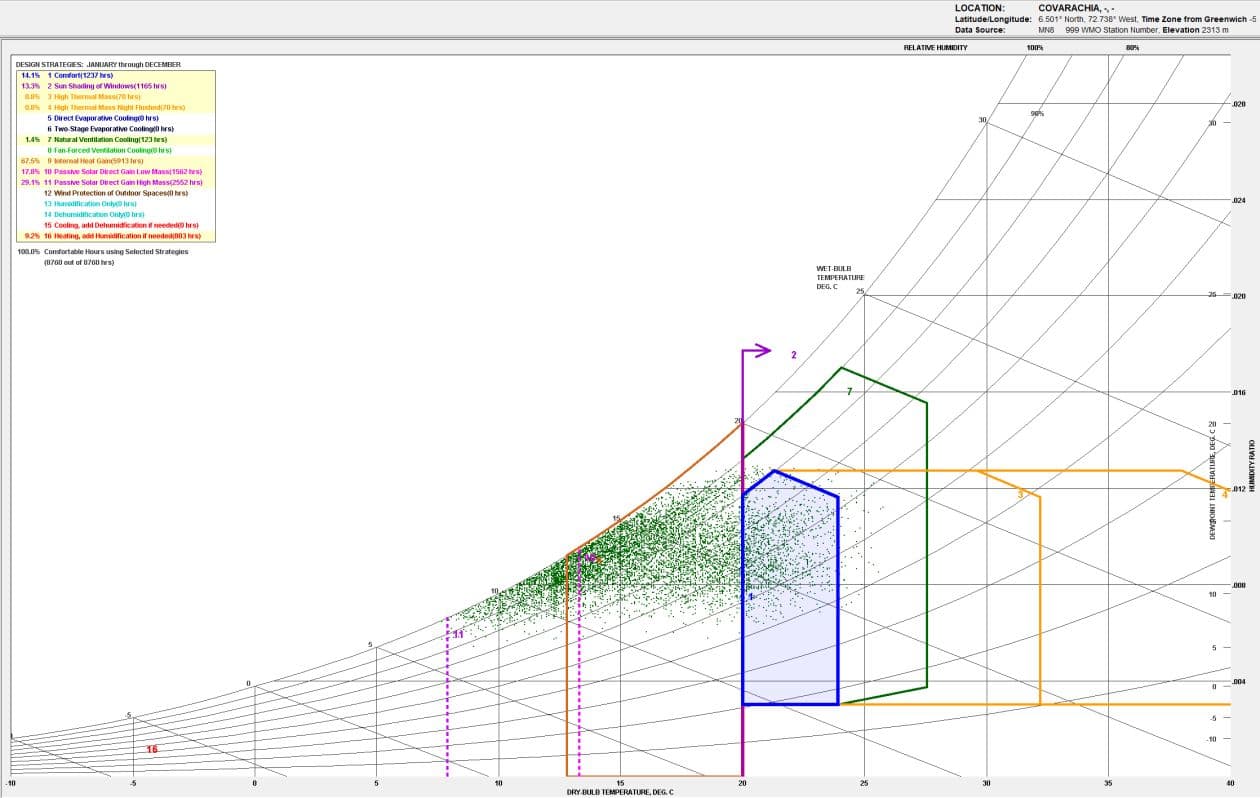Click the DESIGN STRATEGIES: JANUARY through DECEMBER heading
This screenshot has width=1260, height=798.
98,64
